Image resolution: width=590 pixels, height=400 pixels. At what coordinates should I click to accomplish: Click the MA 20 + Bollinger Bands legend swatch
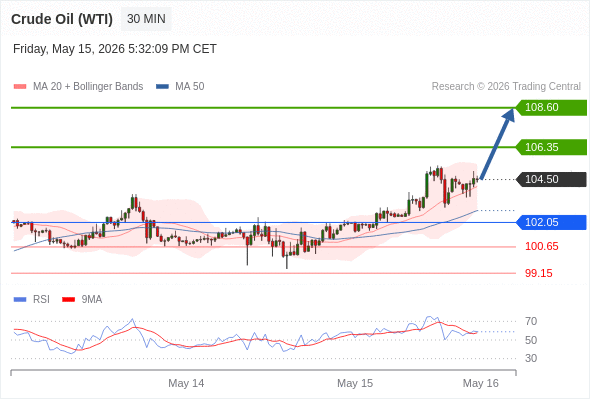pyautogui.click(x=20, y=87)
